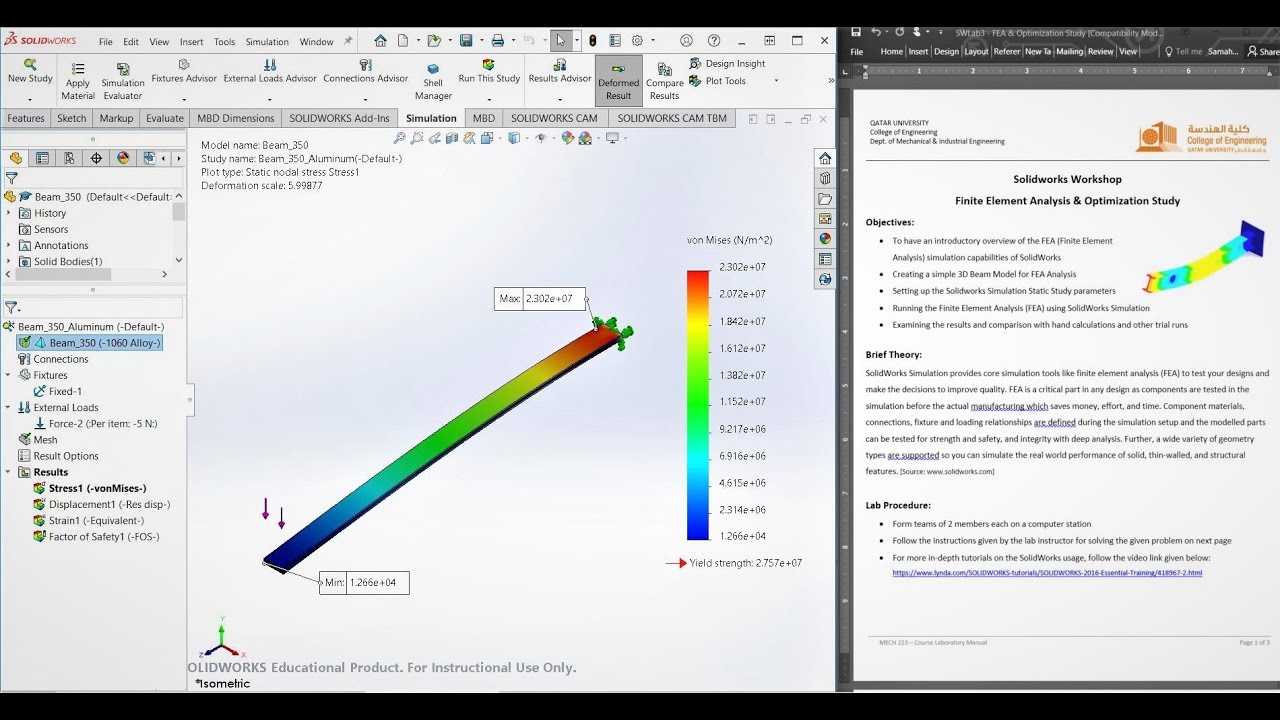
Task: Click the Rebuild traffic light icon
Action: 593,41
